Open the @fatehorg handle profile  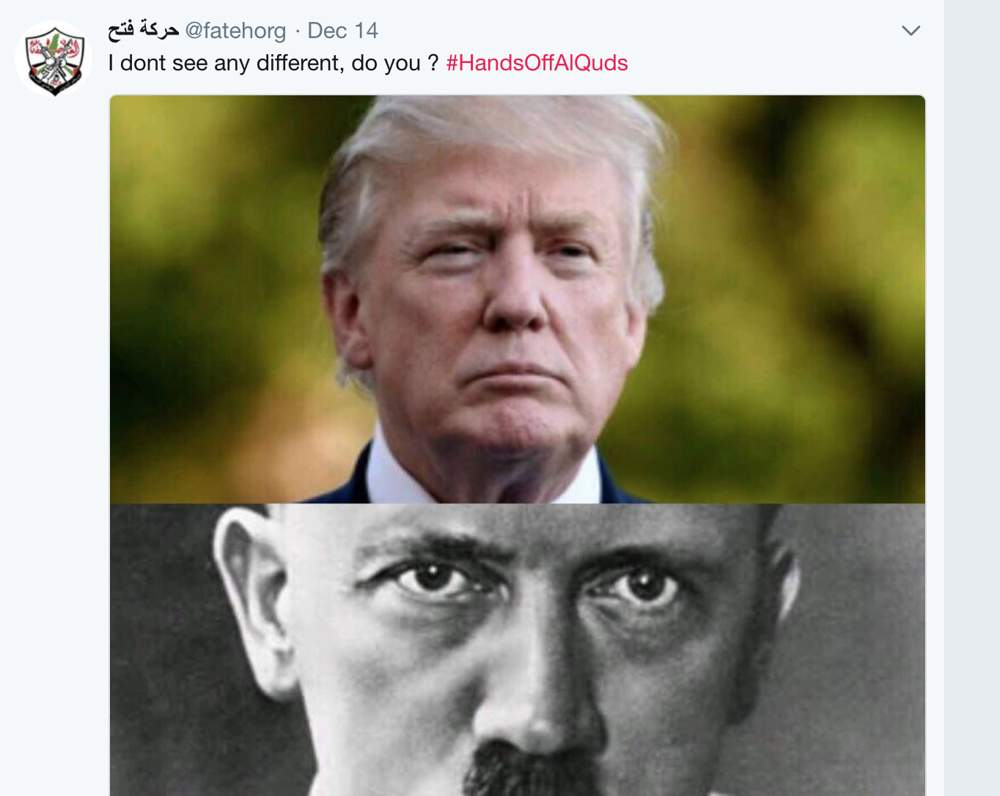click(235, 31)
